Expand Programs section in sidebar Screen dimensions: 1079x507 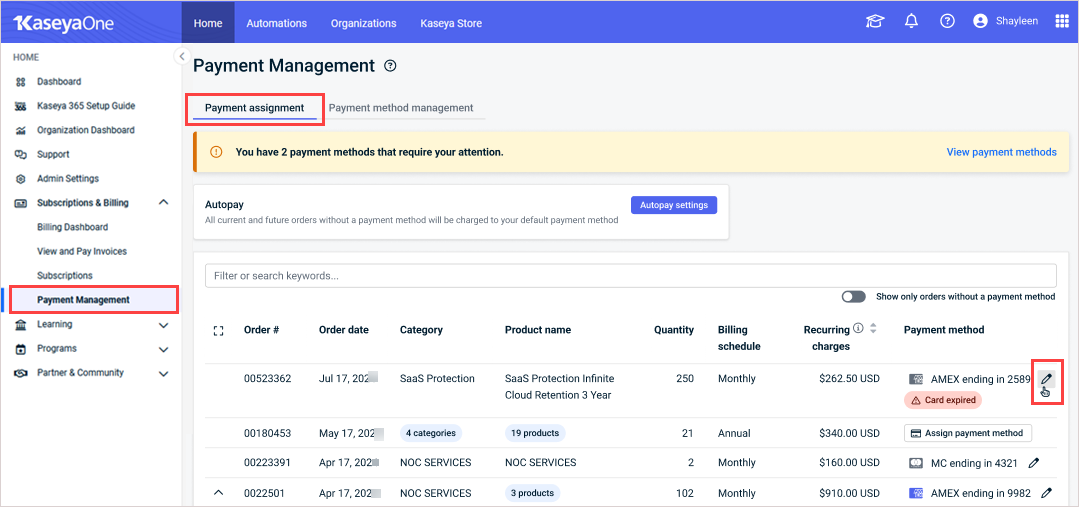(x=163, y=349)
